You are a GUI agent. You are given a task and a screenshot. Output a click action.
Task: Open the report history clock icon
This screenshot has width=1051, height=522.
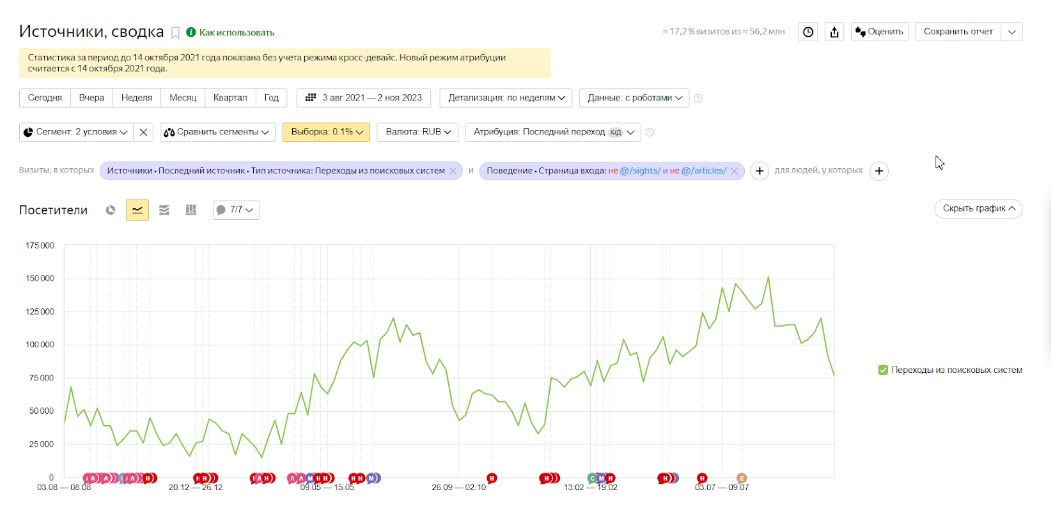[x=809, y=32]
